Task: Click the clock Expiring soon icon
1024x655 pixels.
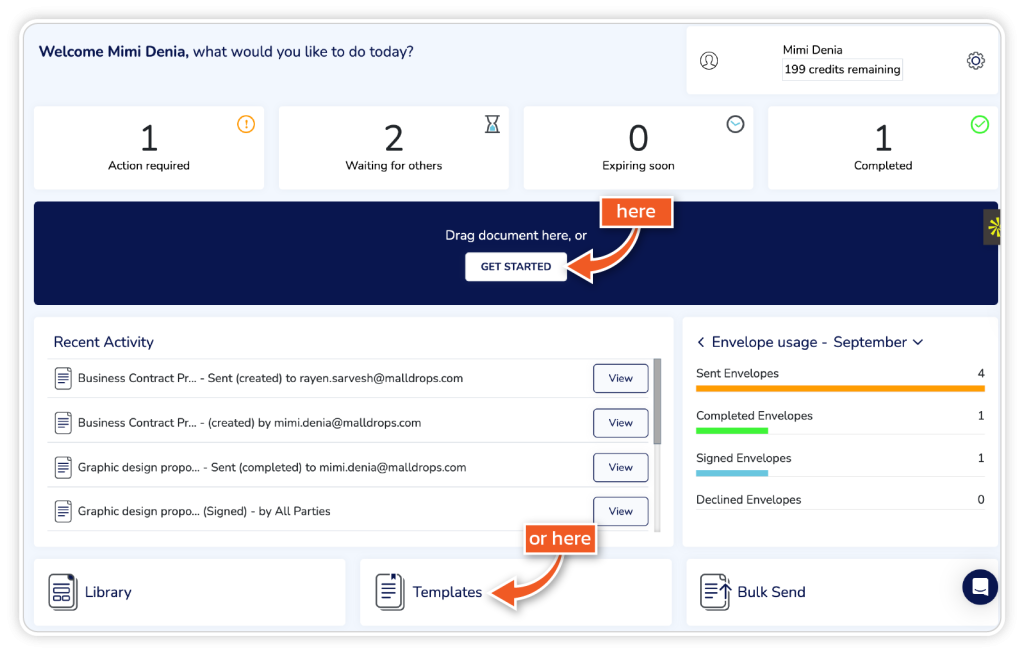Action: 735,124
